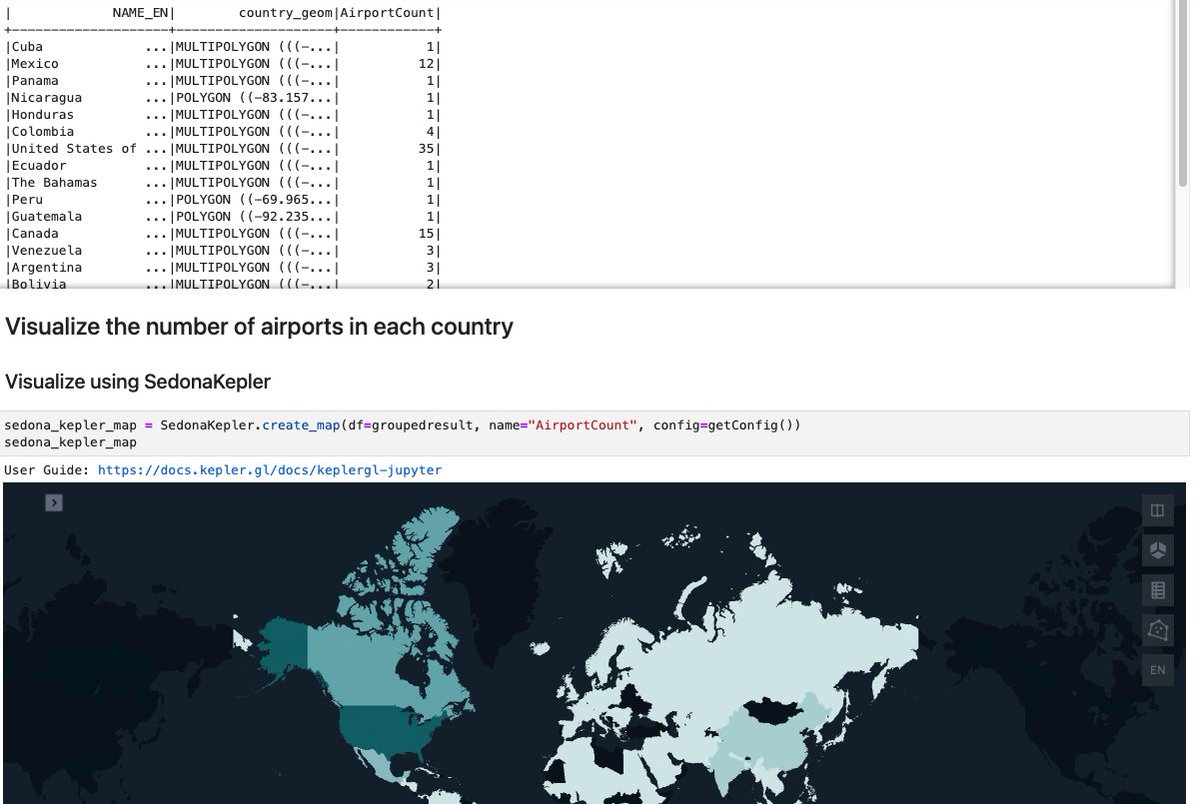Select the Canada row name
The image size is (1200, 804).
point(35,234)
